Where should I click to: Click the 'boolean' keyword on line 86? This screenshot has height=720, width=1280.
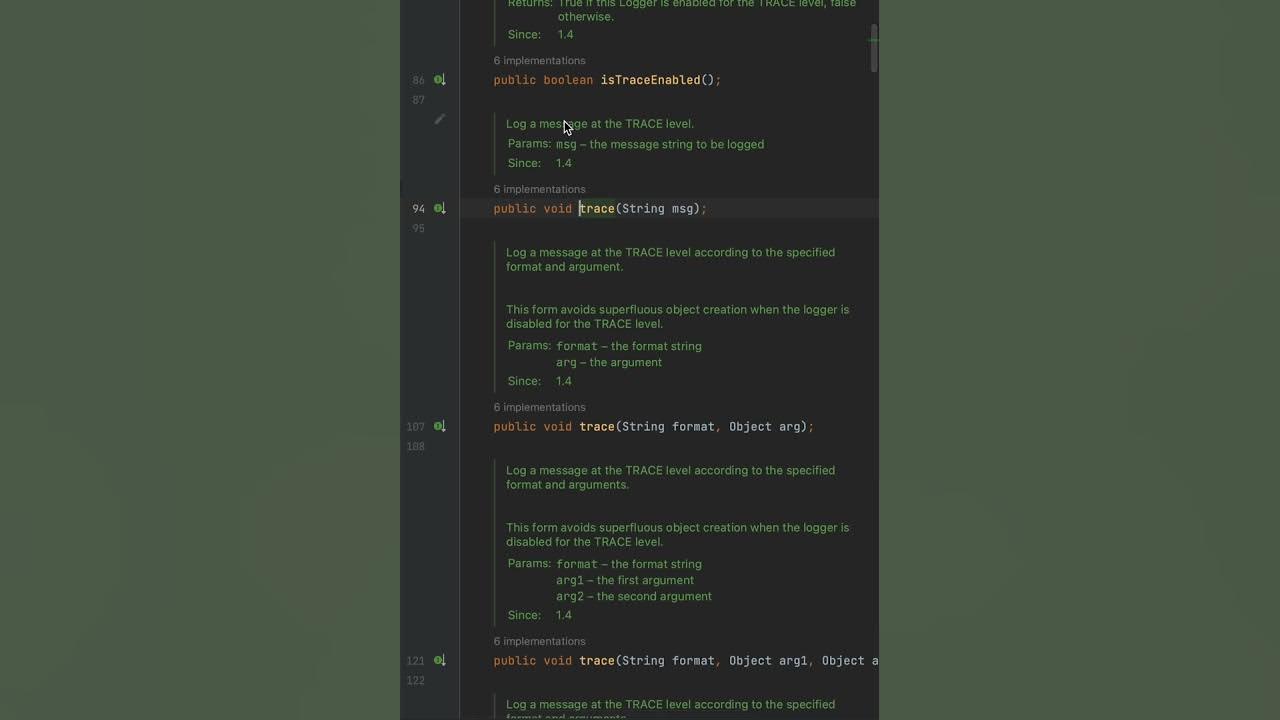[568, 80]
